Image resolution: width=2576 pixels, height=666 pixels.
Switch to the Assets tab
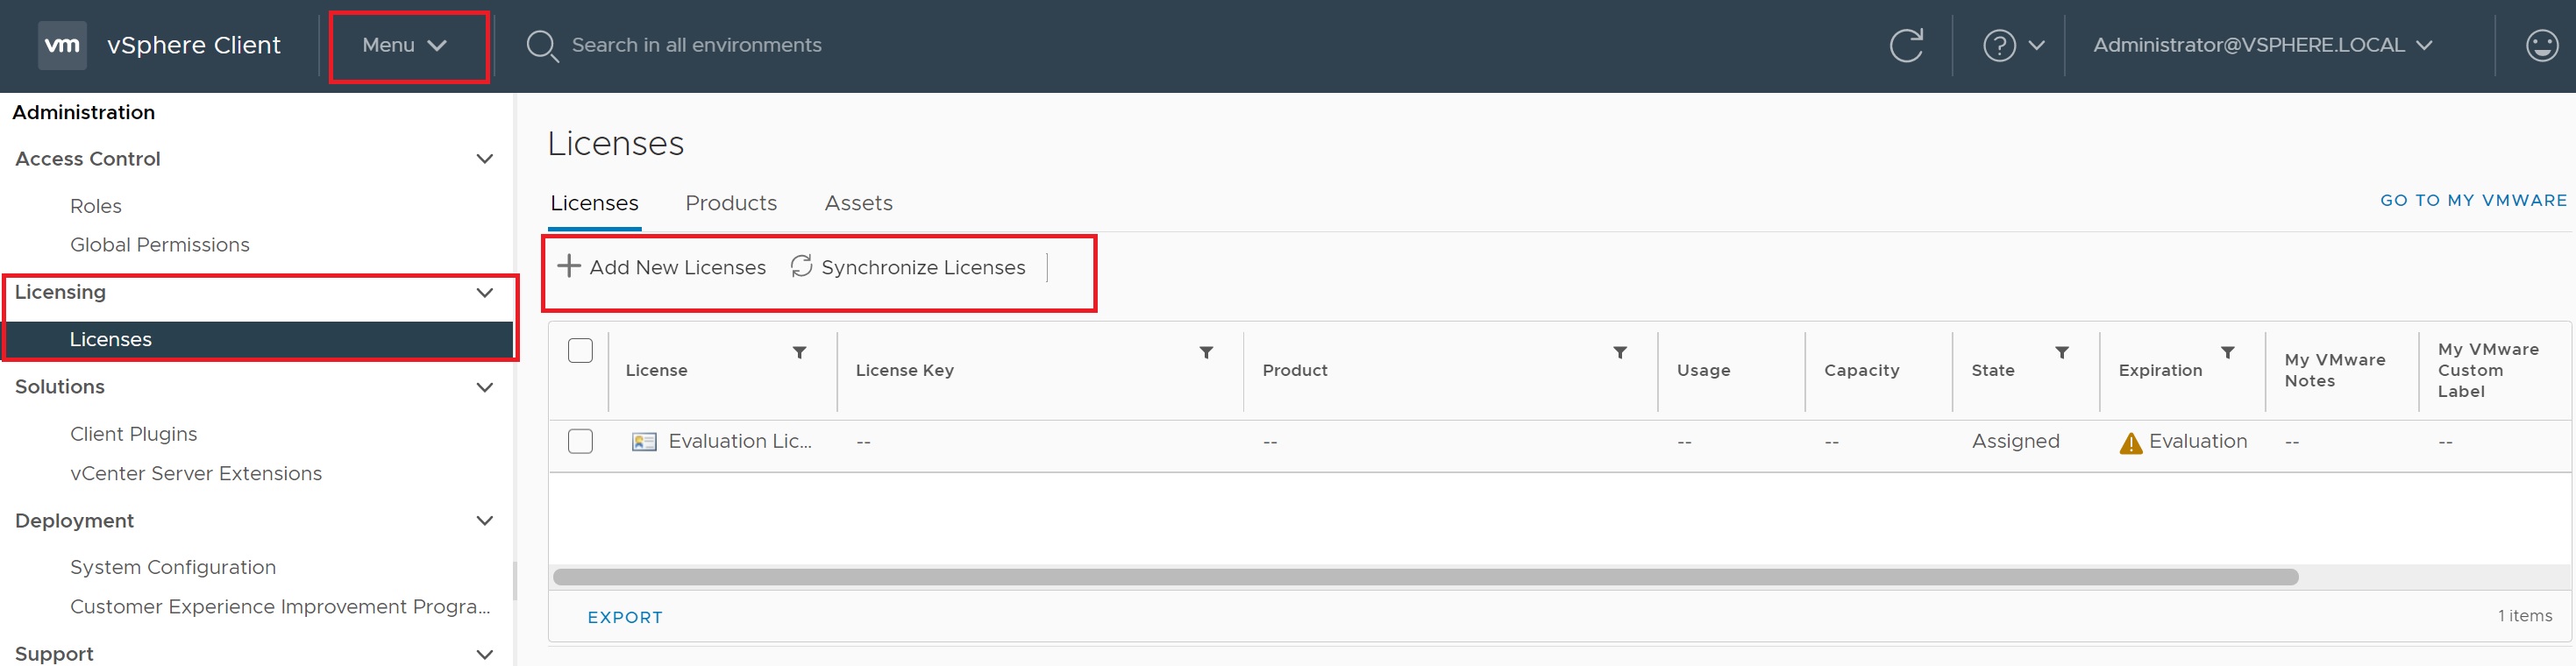(858, 203)
